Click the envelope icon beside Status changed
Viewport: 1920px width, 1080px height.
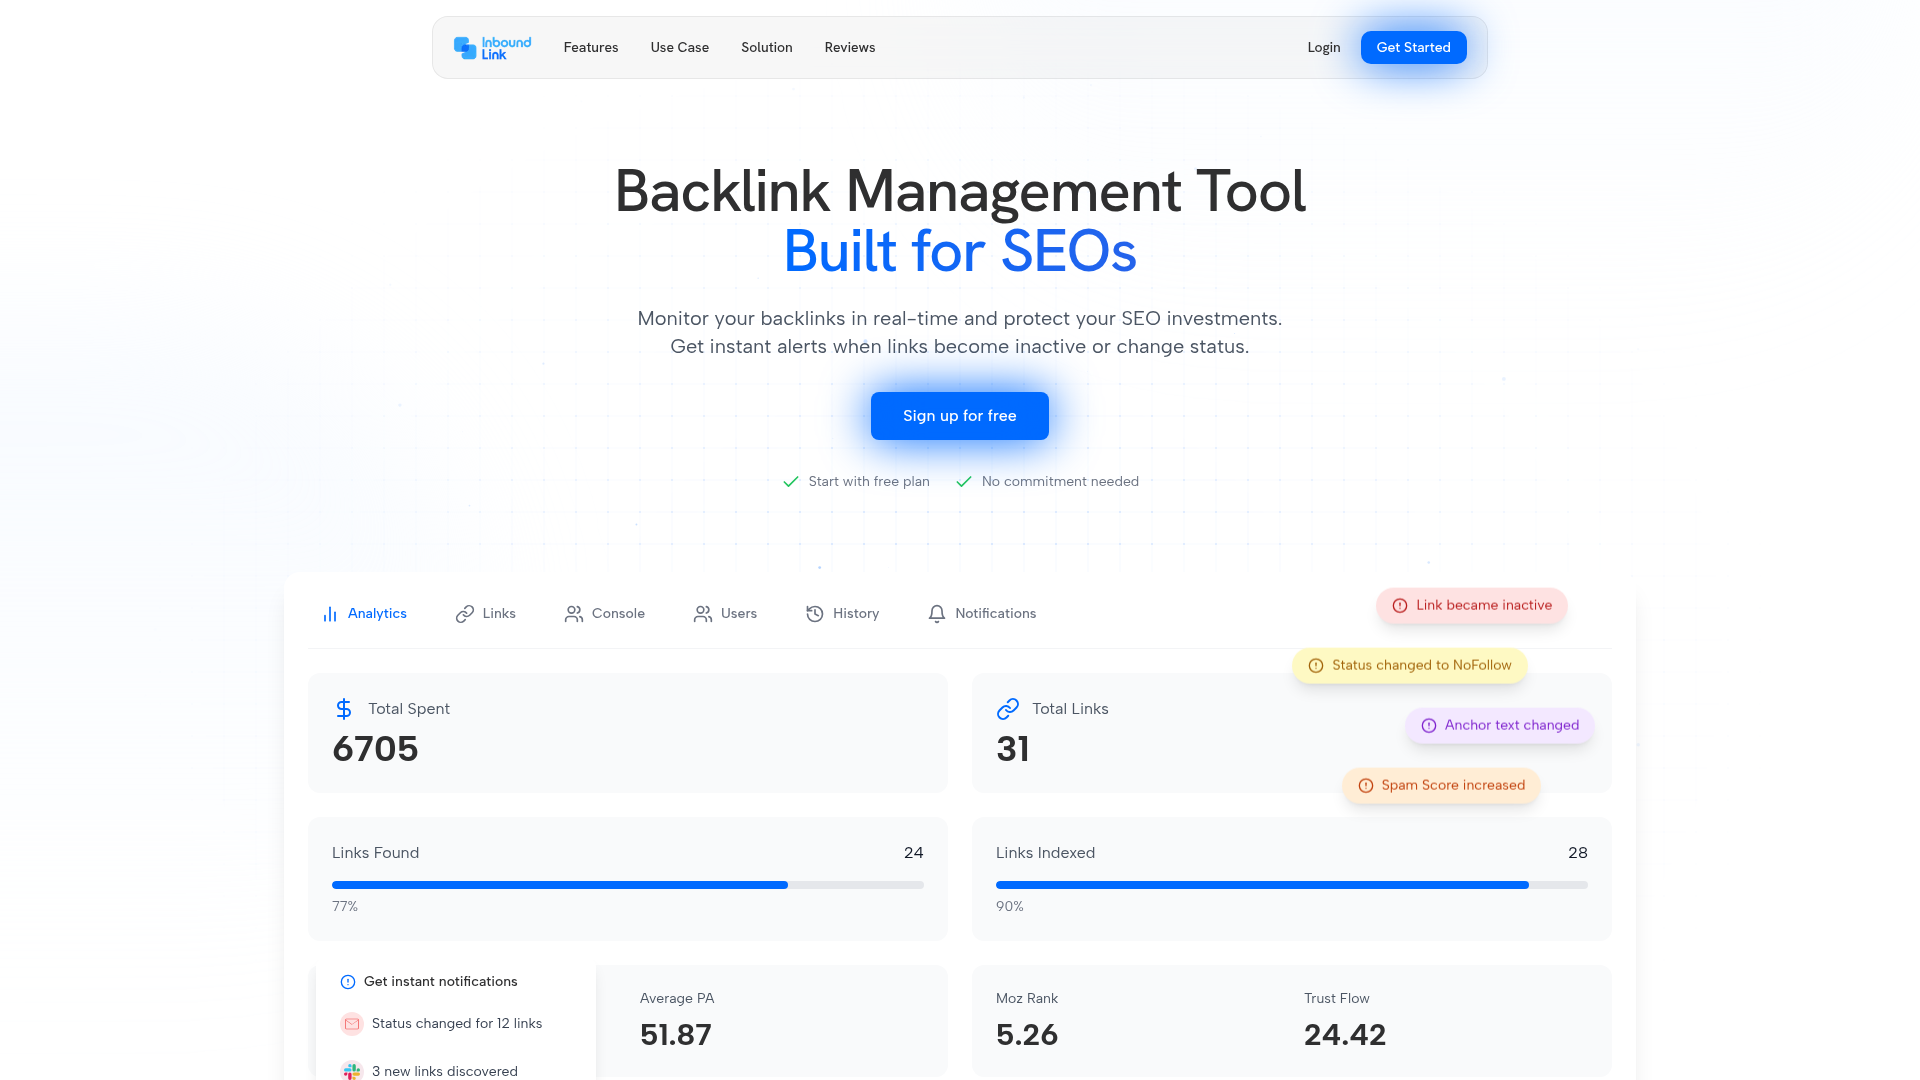(351, 1023)
